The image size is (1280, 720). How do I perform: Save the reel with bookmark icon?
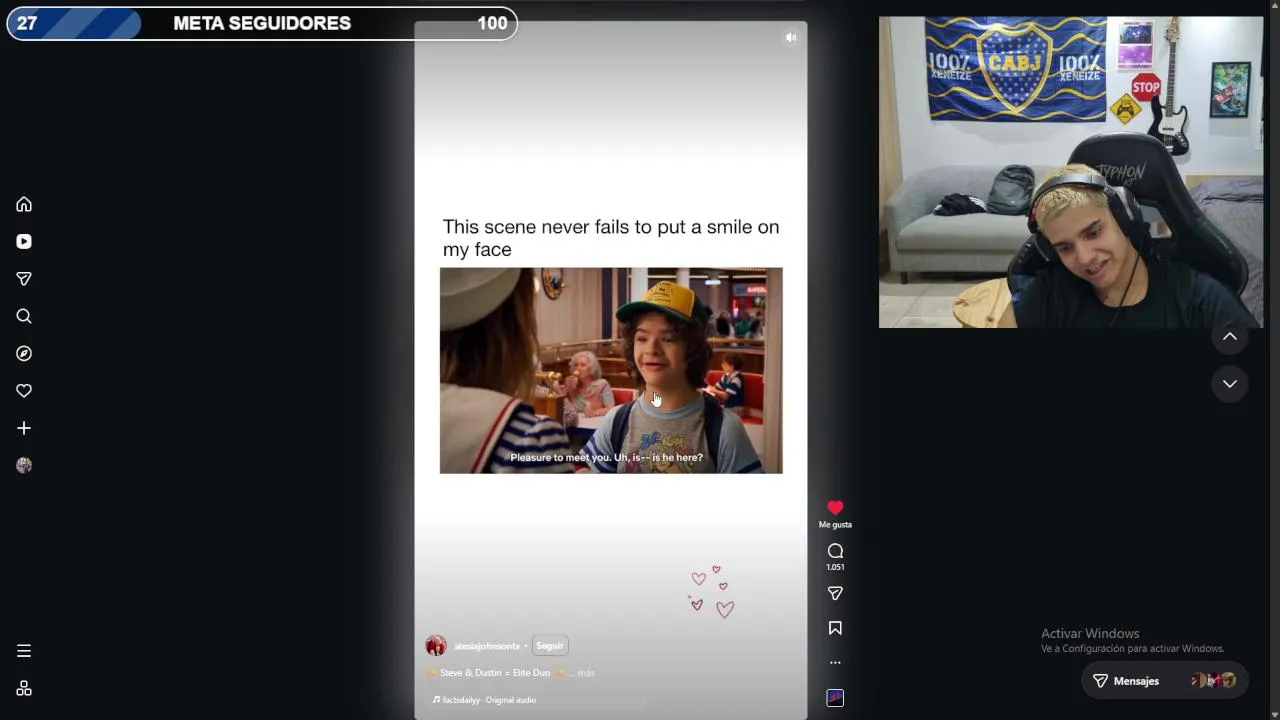835,628
